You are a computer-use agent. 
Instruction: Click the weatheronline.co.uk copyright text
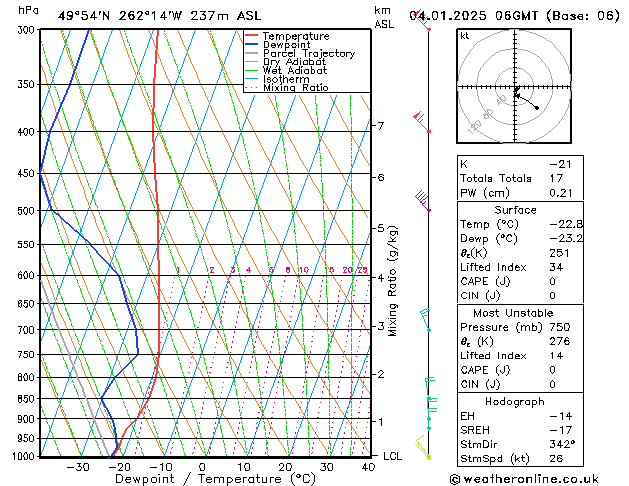[x=524, y=479]
